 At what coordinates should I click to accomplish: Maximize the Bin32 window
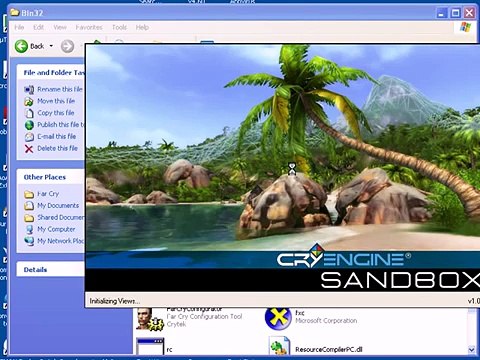(x=455, y=13)
